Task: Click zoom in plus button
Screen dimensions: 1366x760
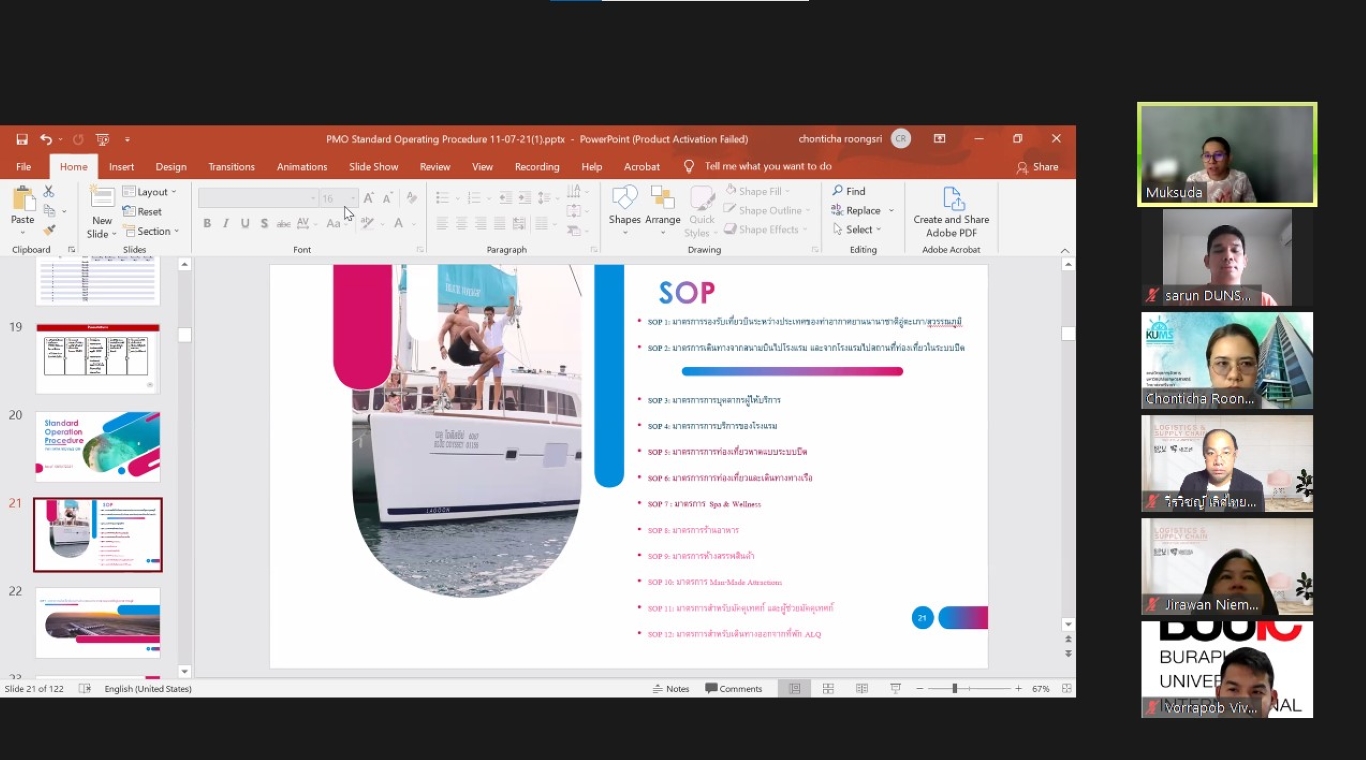Action: pos(1019,688)
